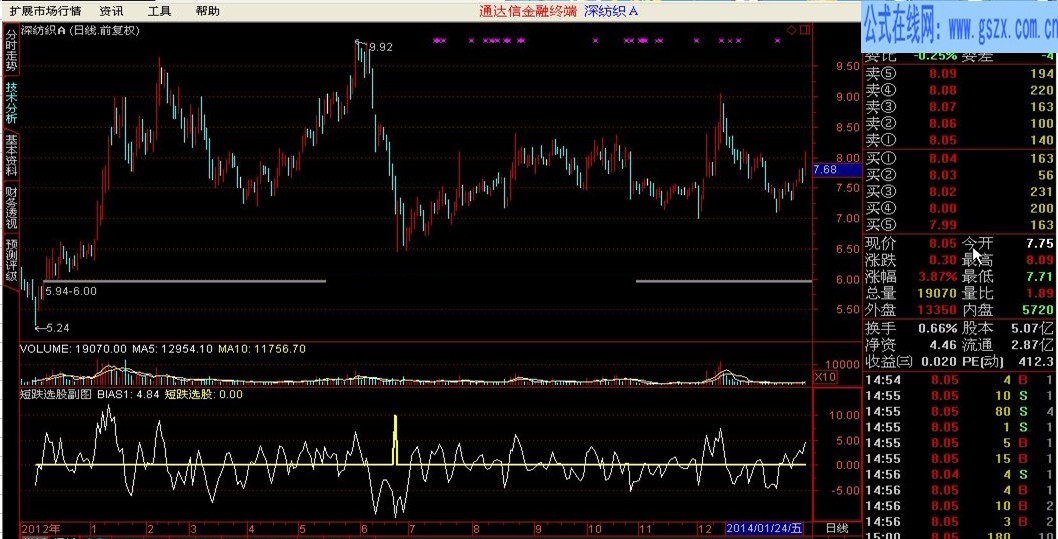1058x539 pixels.
Task: Click the 总量 19070 value
Action: point(937,293)
